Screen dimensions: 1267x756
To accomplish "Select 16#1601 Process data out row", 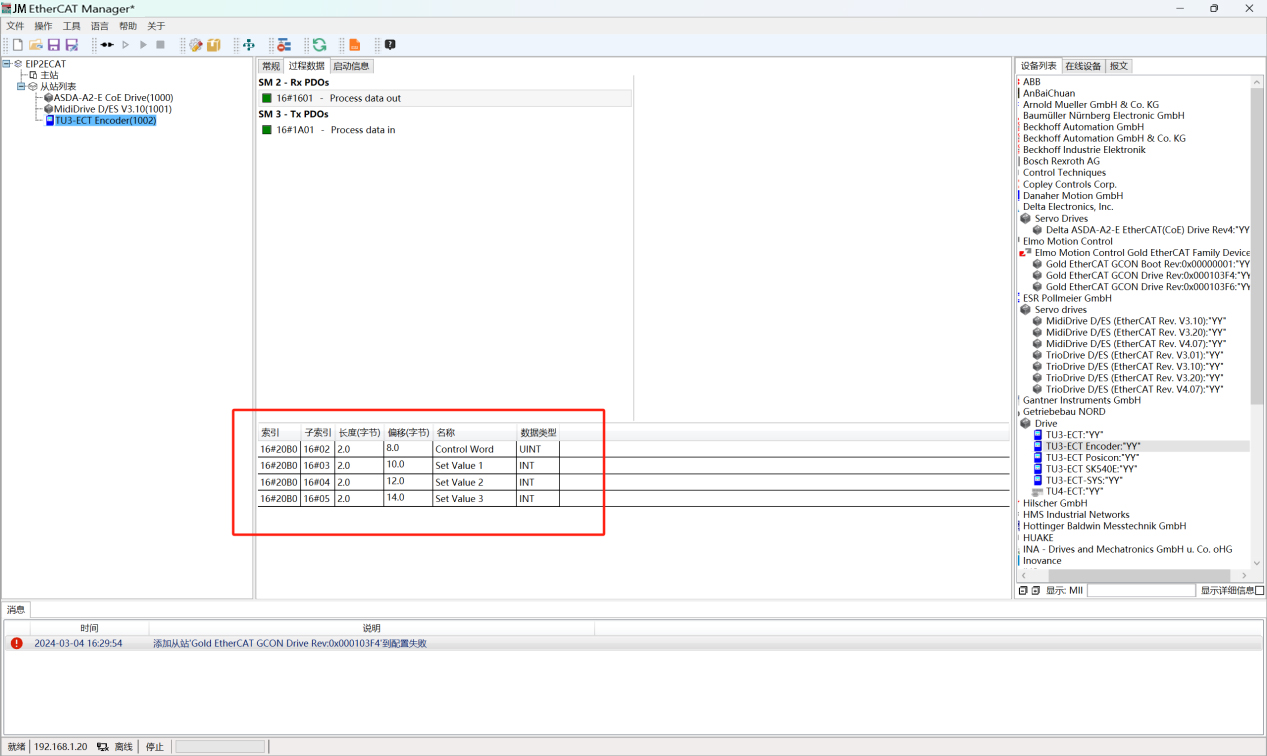I will tap(445, 98).
